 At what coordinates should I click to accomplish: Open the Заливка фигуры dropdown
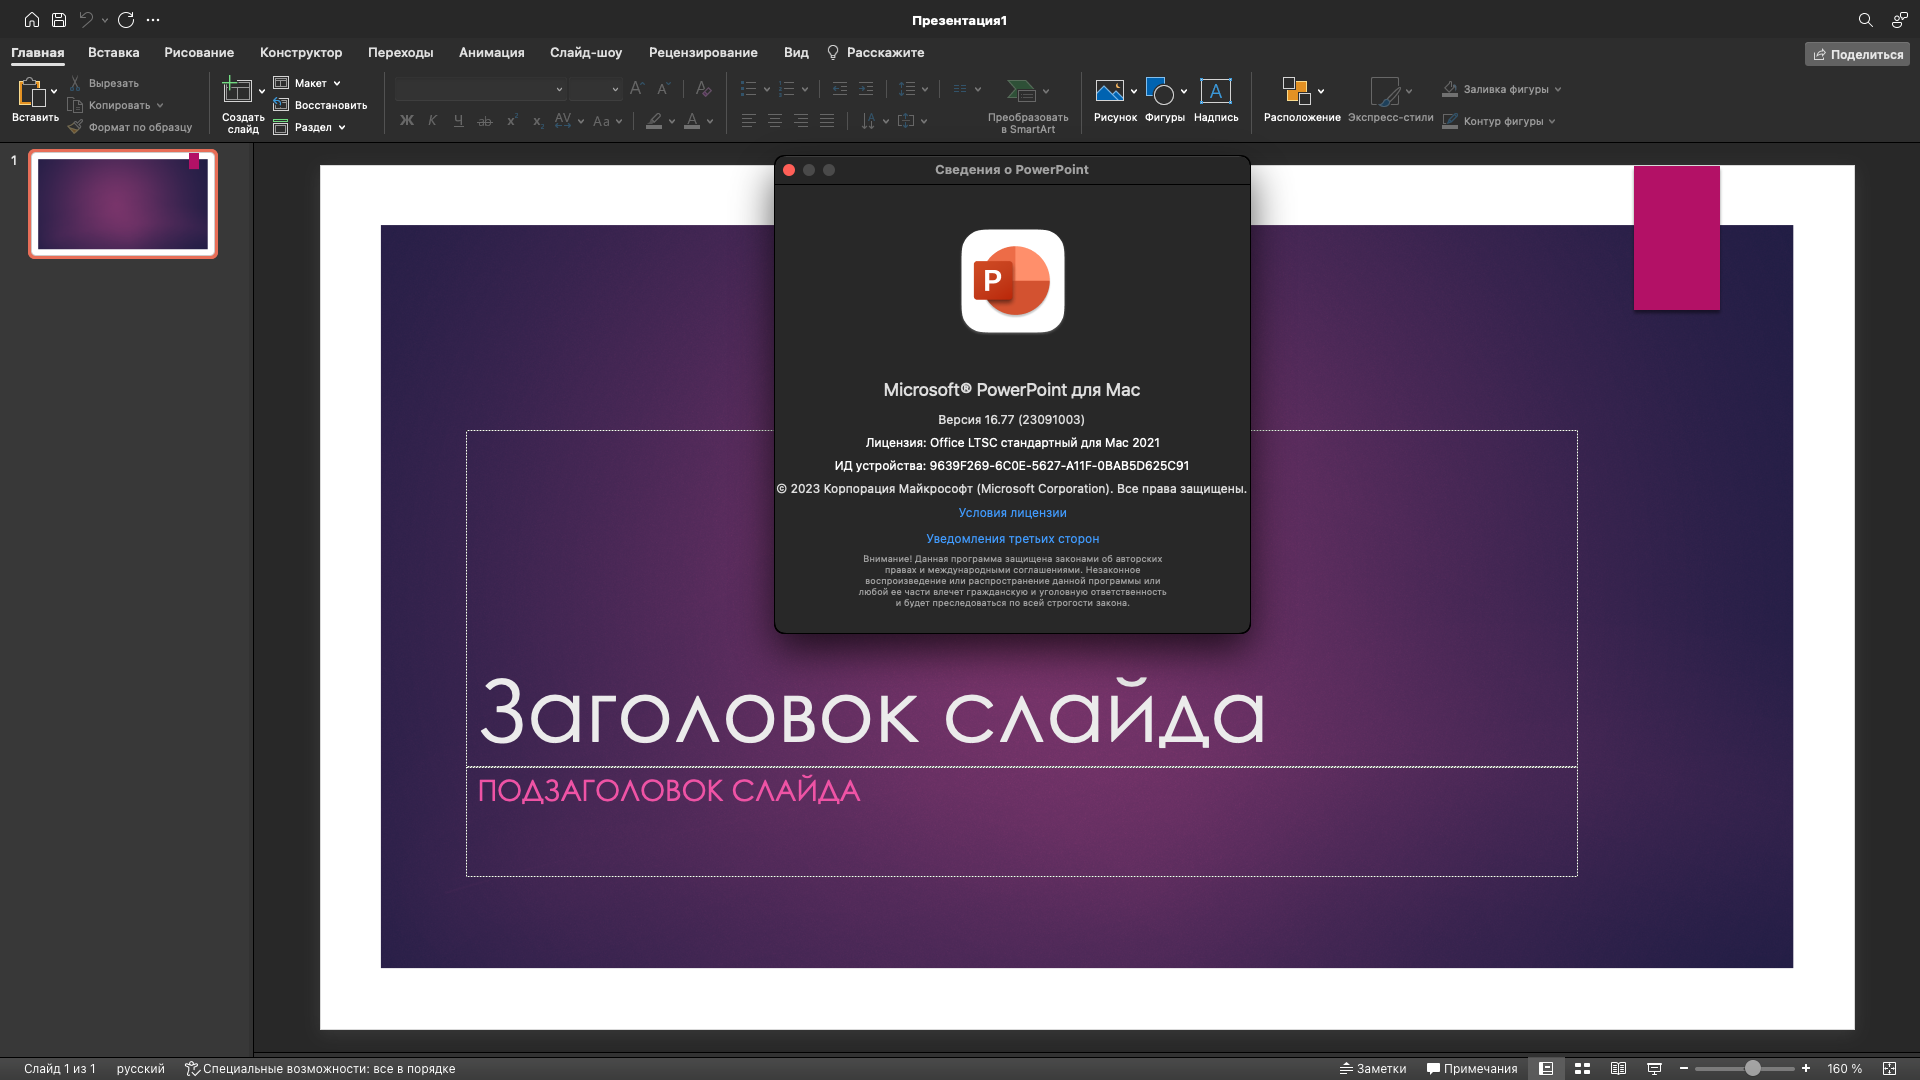[1558, 89]
